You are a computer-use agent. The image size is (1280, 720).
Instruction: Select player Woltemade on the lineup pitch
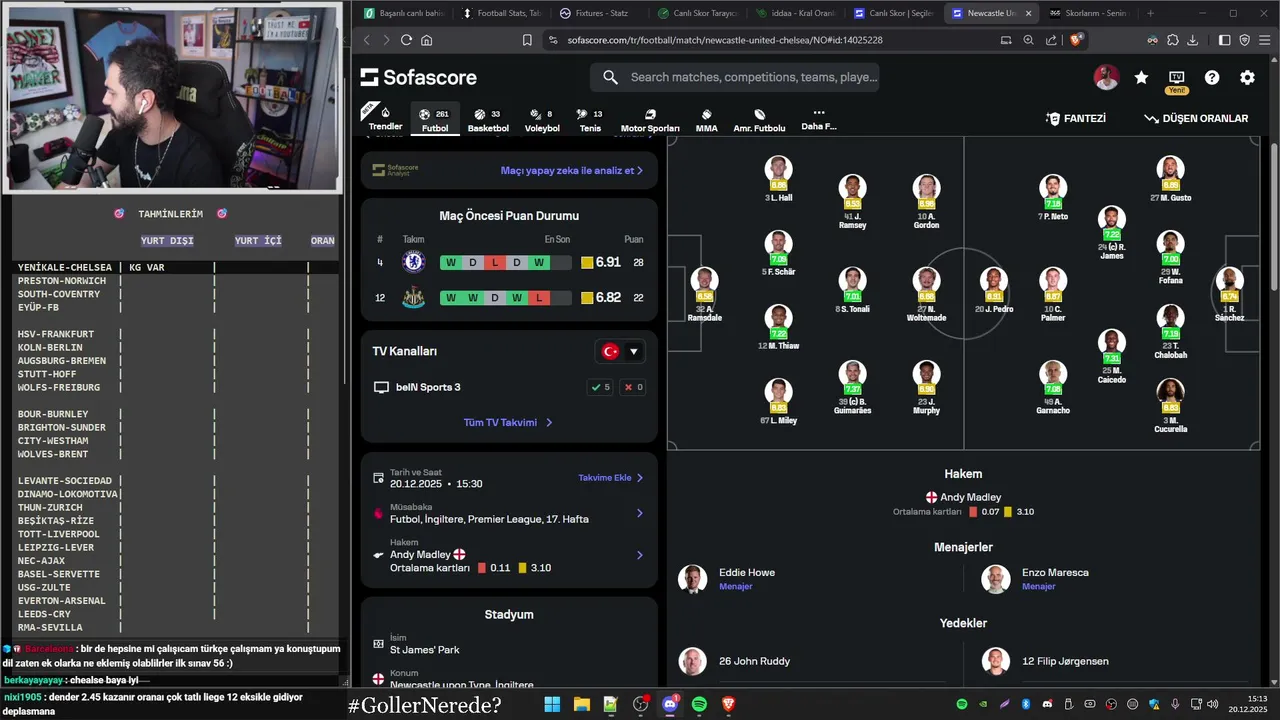click(x=926, y=295)
